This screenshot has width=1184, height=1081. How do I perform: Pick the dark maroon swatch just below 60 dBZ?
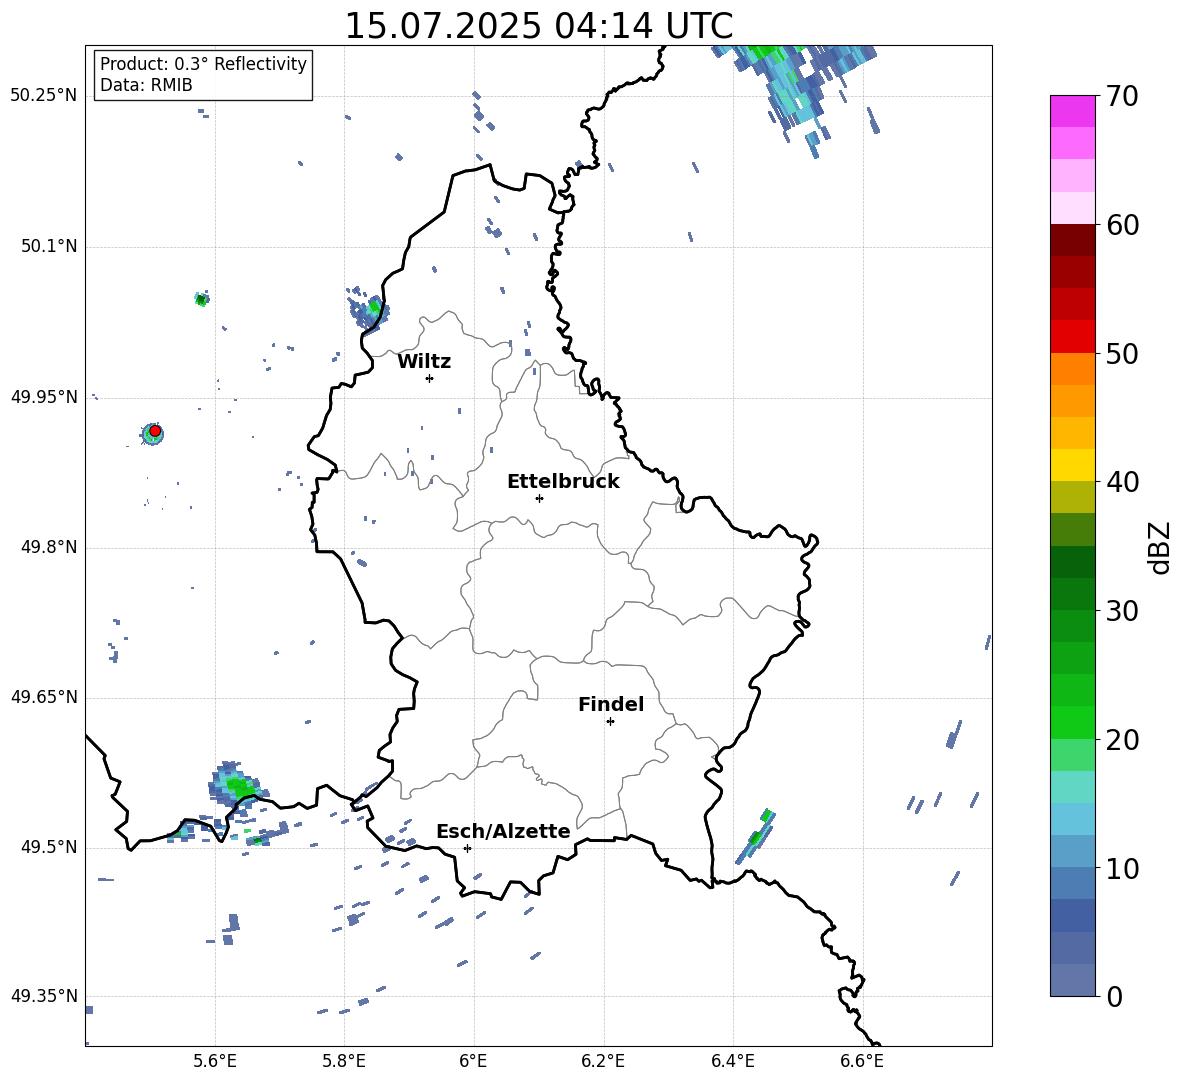click(x=1072, y=240)
